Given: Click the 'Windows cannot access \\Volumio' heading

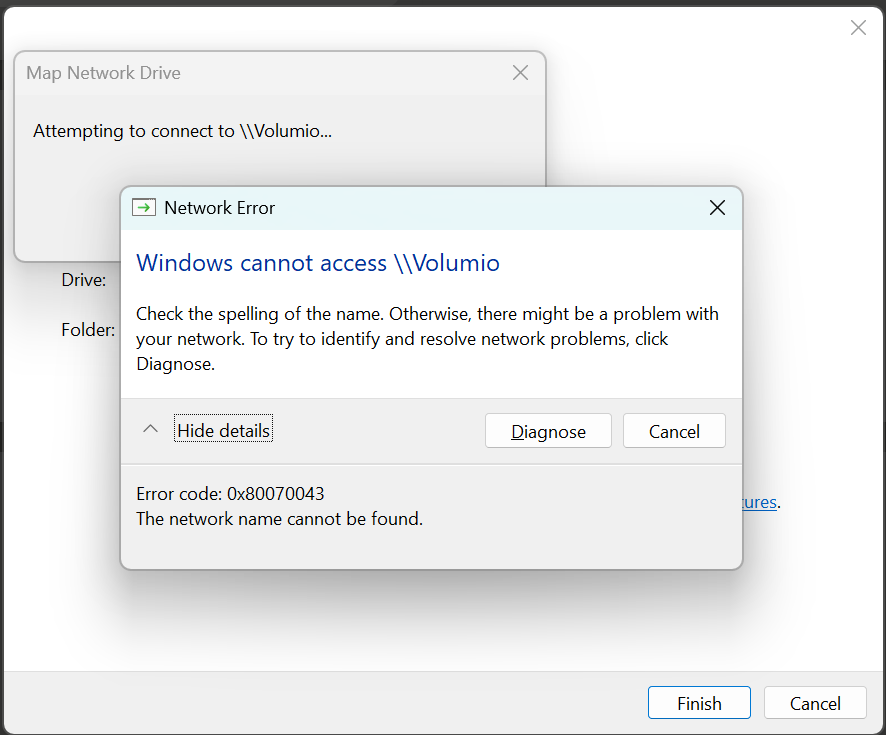Looking at the screenshot, I should pos(318,263).
